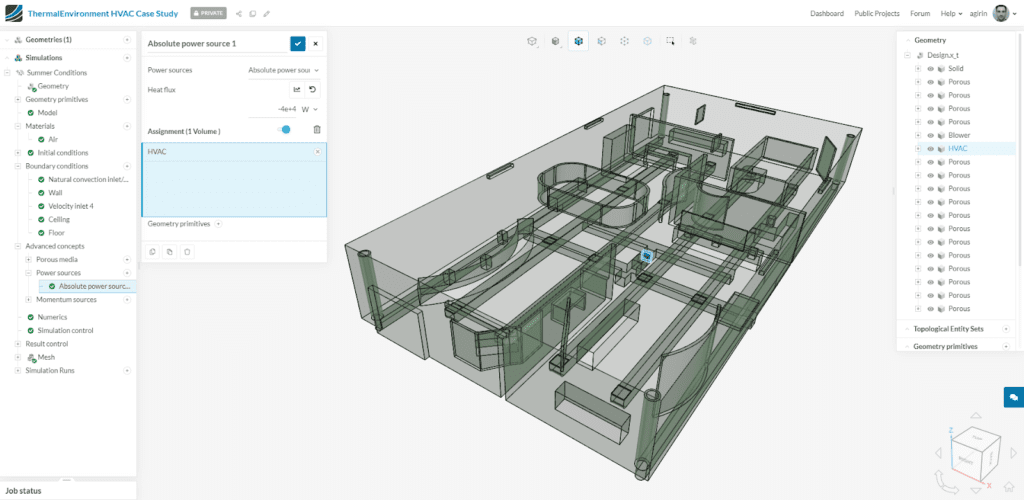Click the blue highlighted HVAC volume in viewer

(647, 256)
